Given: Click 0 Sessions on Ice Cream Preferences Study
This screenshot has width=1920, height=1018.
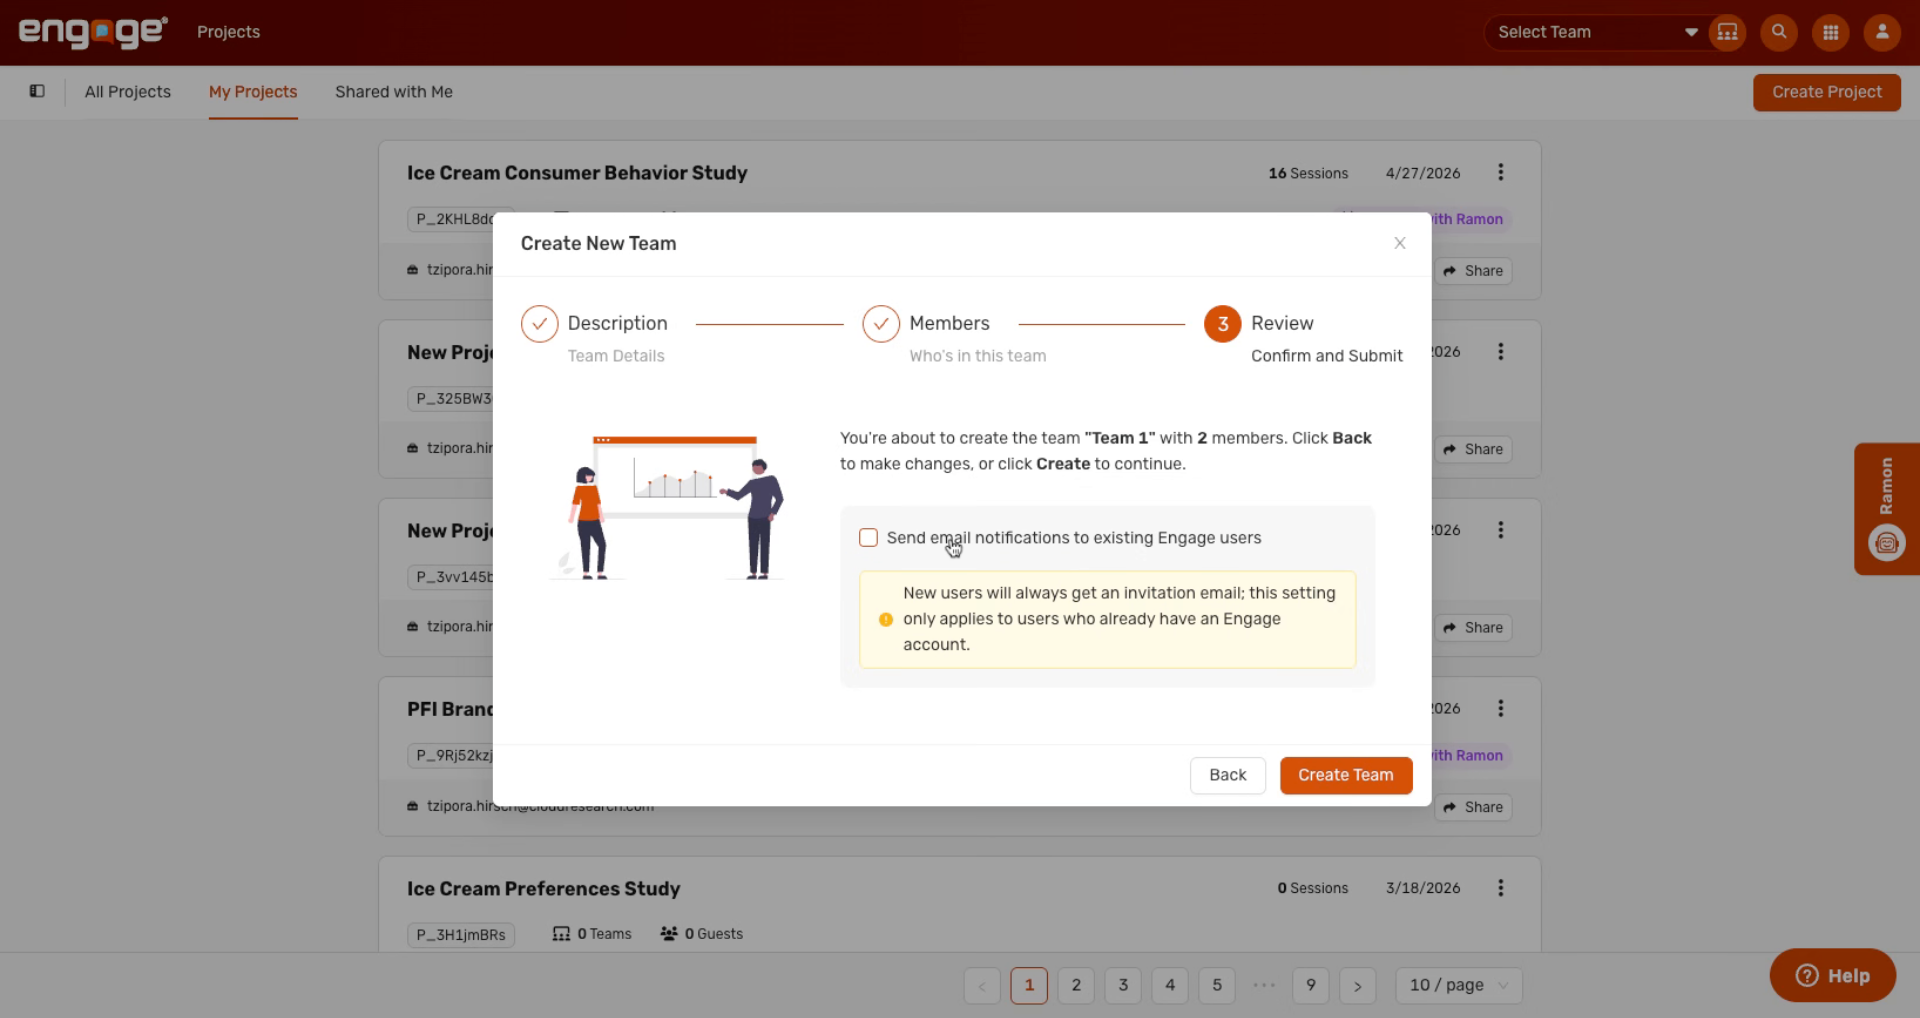Looking at the screenshot, I should click(1313, 888).
